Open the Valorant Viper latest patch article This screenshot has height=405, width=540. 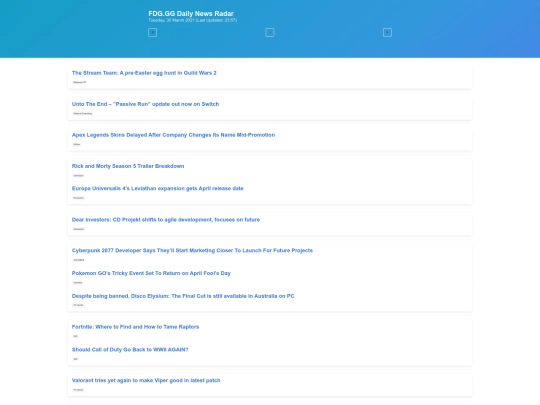coord(146,381)
